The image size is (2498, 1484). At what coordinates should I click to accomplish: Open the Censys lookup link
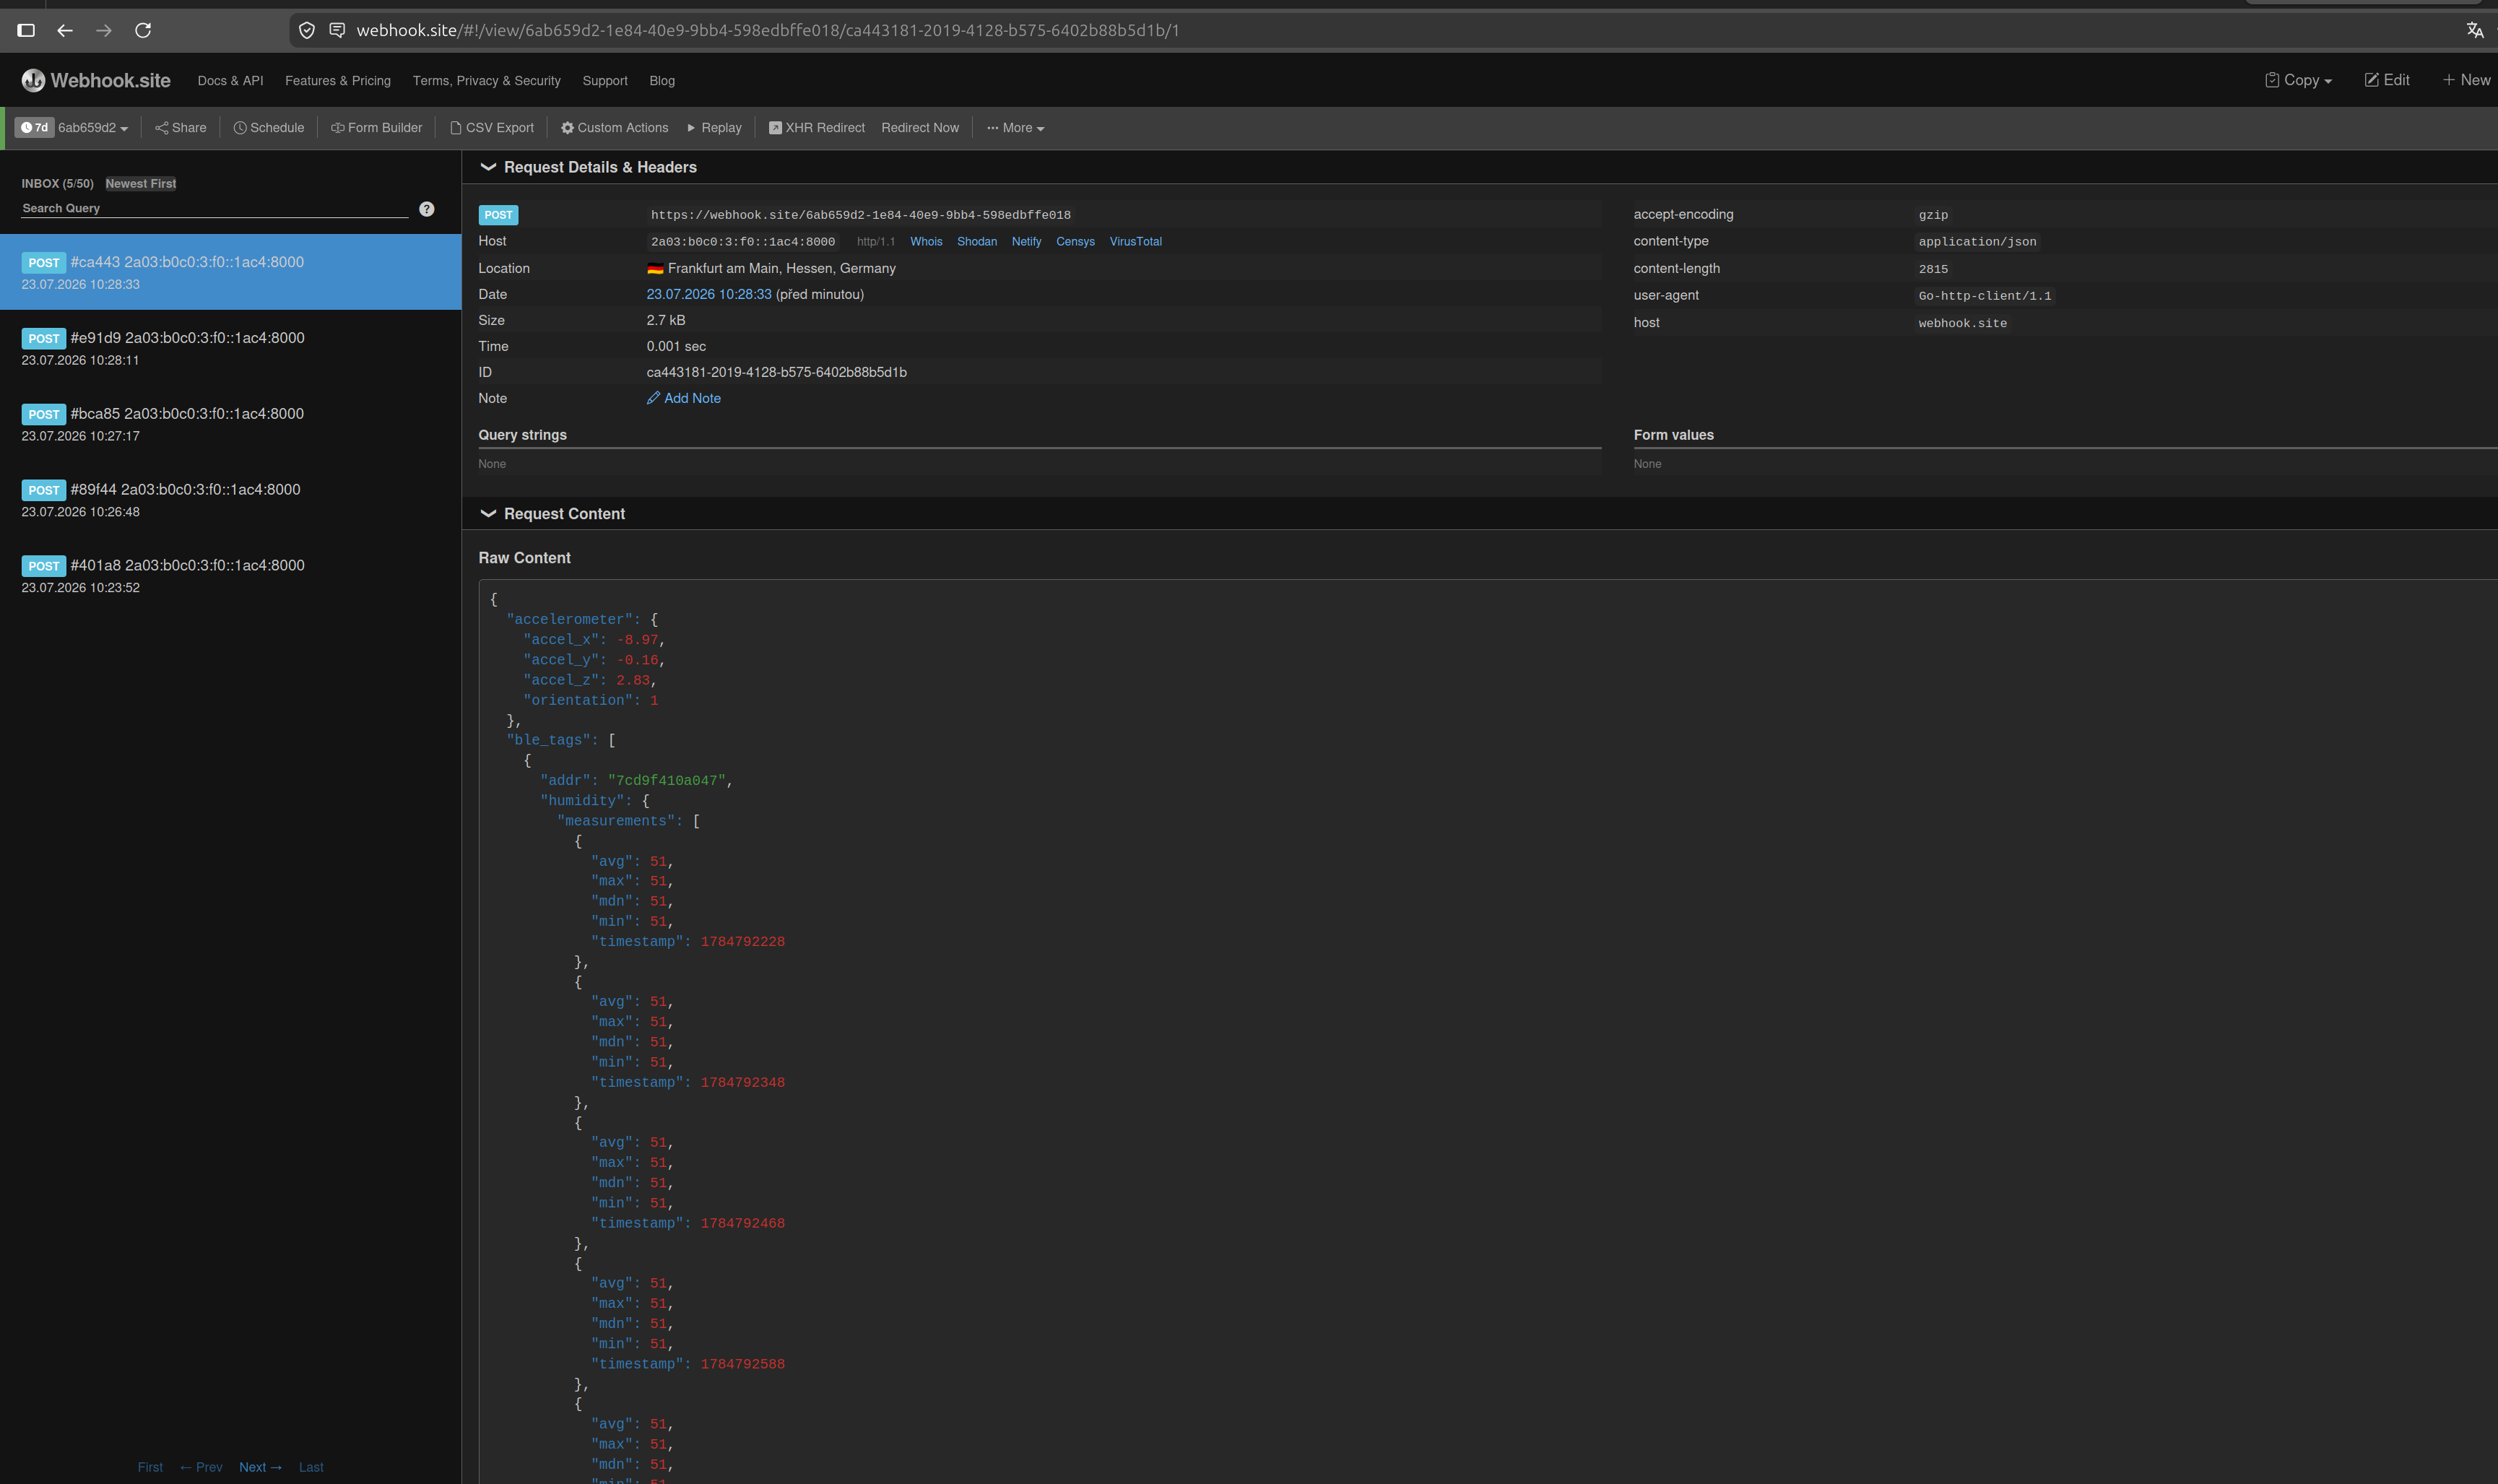(x=1075, y=242)
